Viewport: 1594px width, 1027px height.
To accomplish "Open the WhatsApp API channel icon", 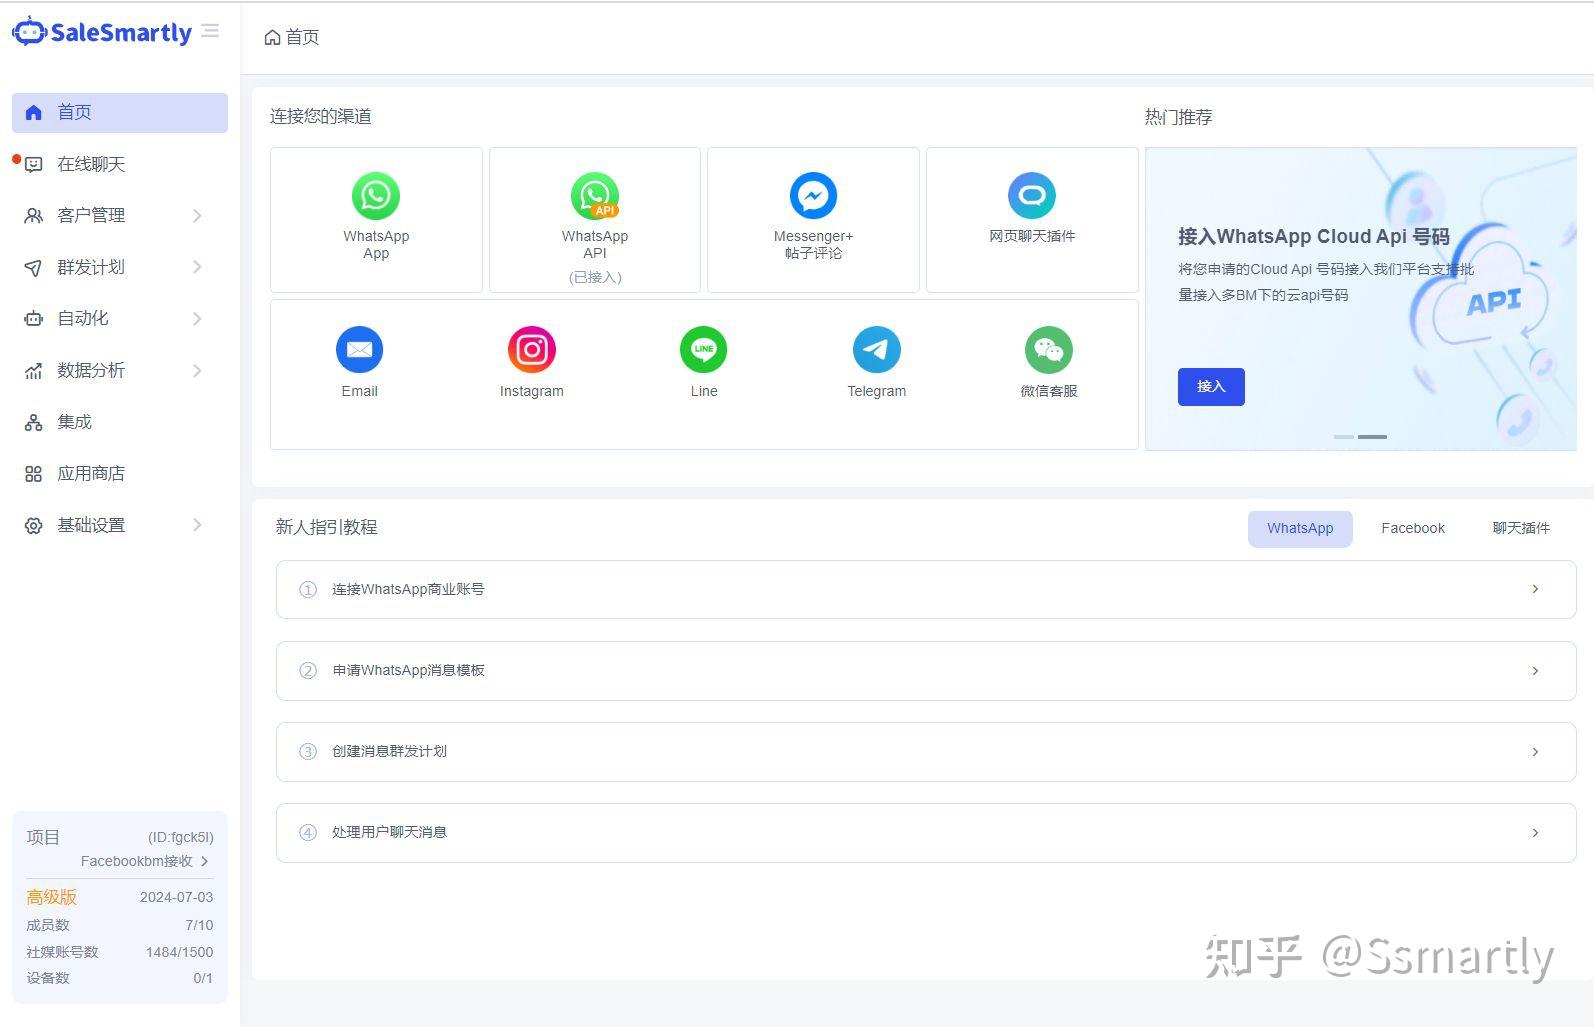I will 595,195.
